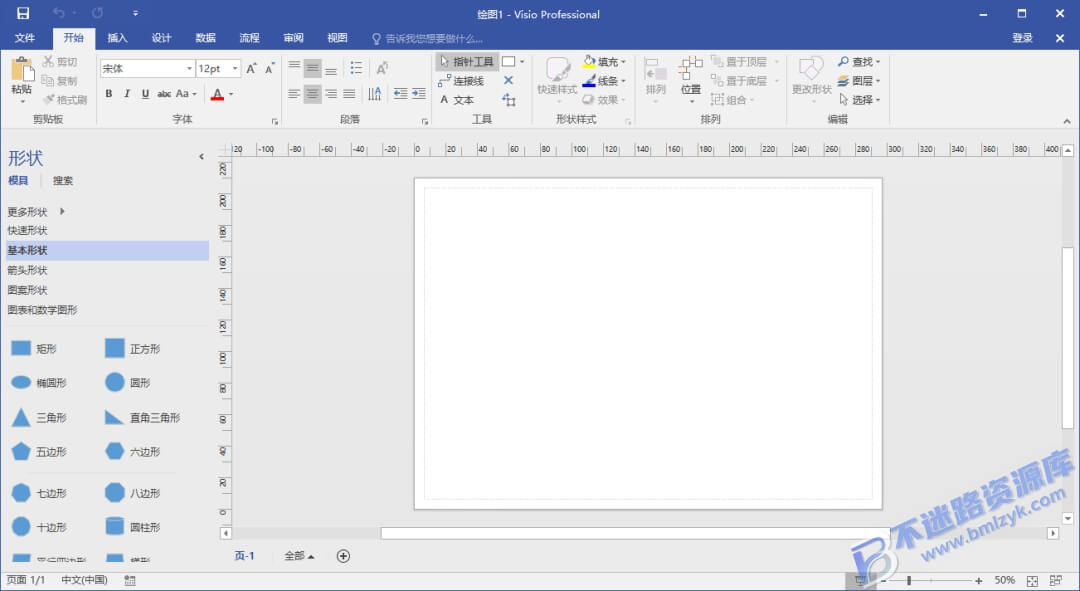Select the Triangle (三角形) shape
1080x591 pixels.
39,417
